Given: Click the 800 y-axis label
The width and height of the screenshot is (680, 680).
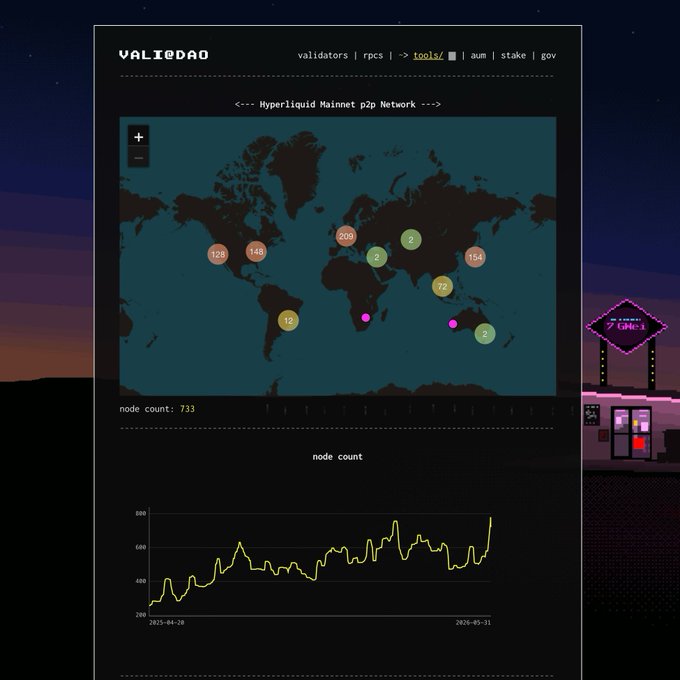Looking at the screenshot, I should click(x=141, y=513).
